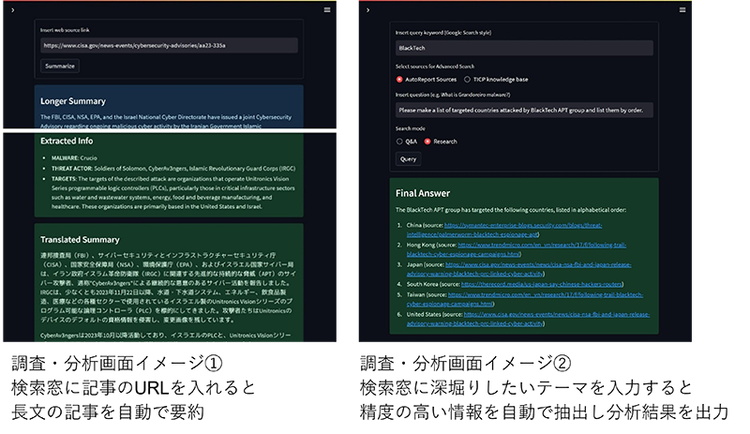The height and width of the screenshot is (434, 750).
Task: Focus the web source link input field
Action: coord(169,45)
